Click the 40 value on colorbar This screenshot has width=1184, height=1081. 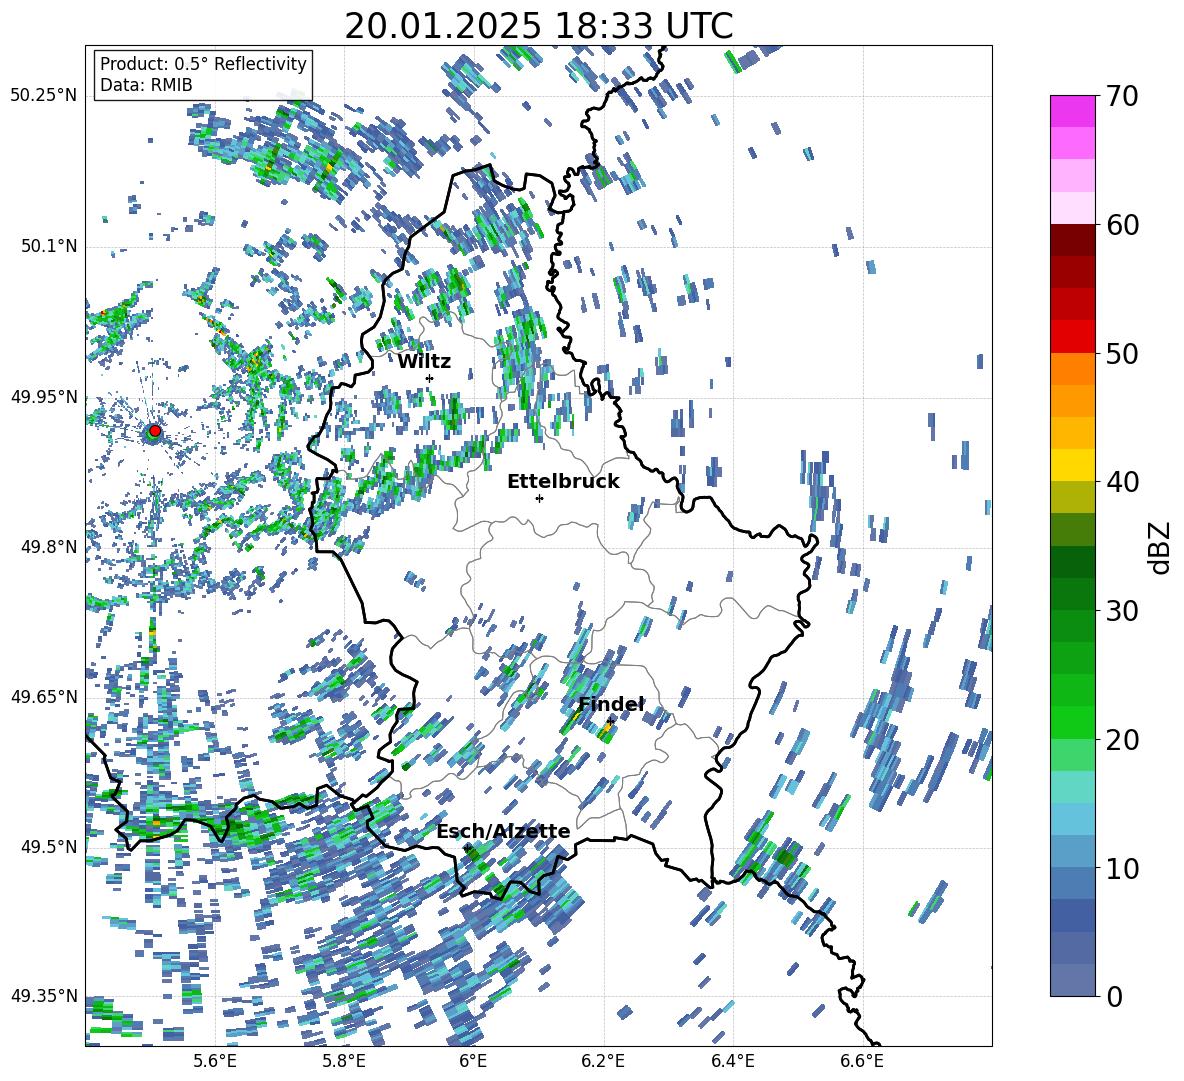[1122, 482]
